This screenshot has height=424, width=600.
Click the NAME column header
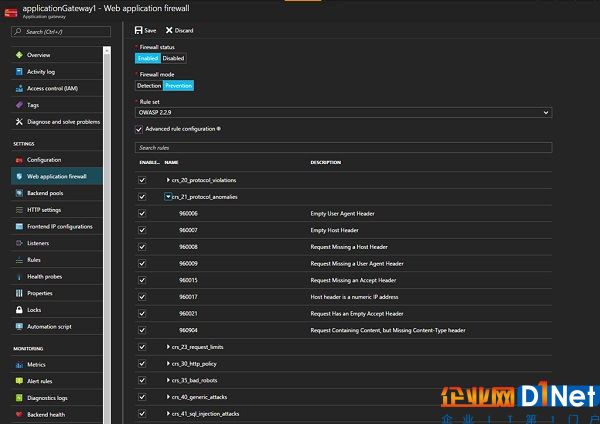click(171, 163)
